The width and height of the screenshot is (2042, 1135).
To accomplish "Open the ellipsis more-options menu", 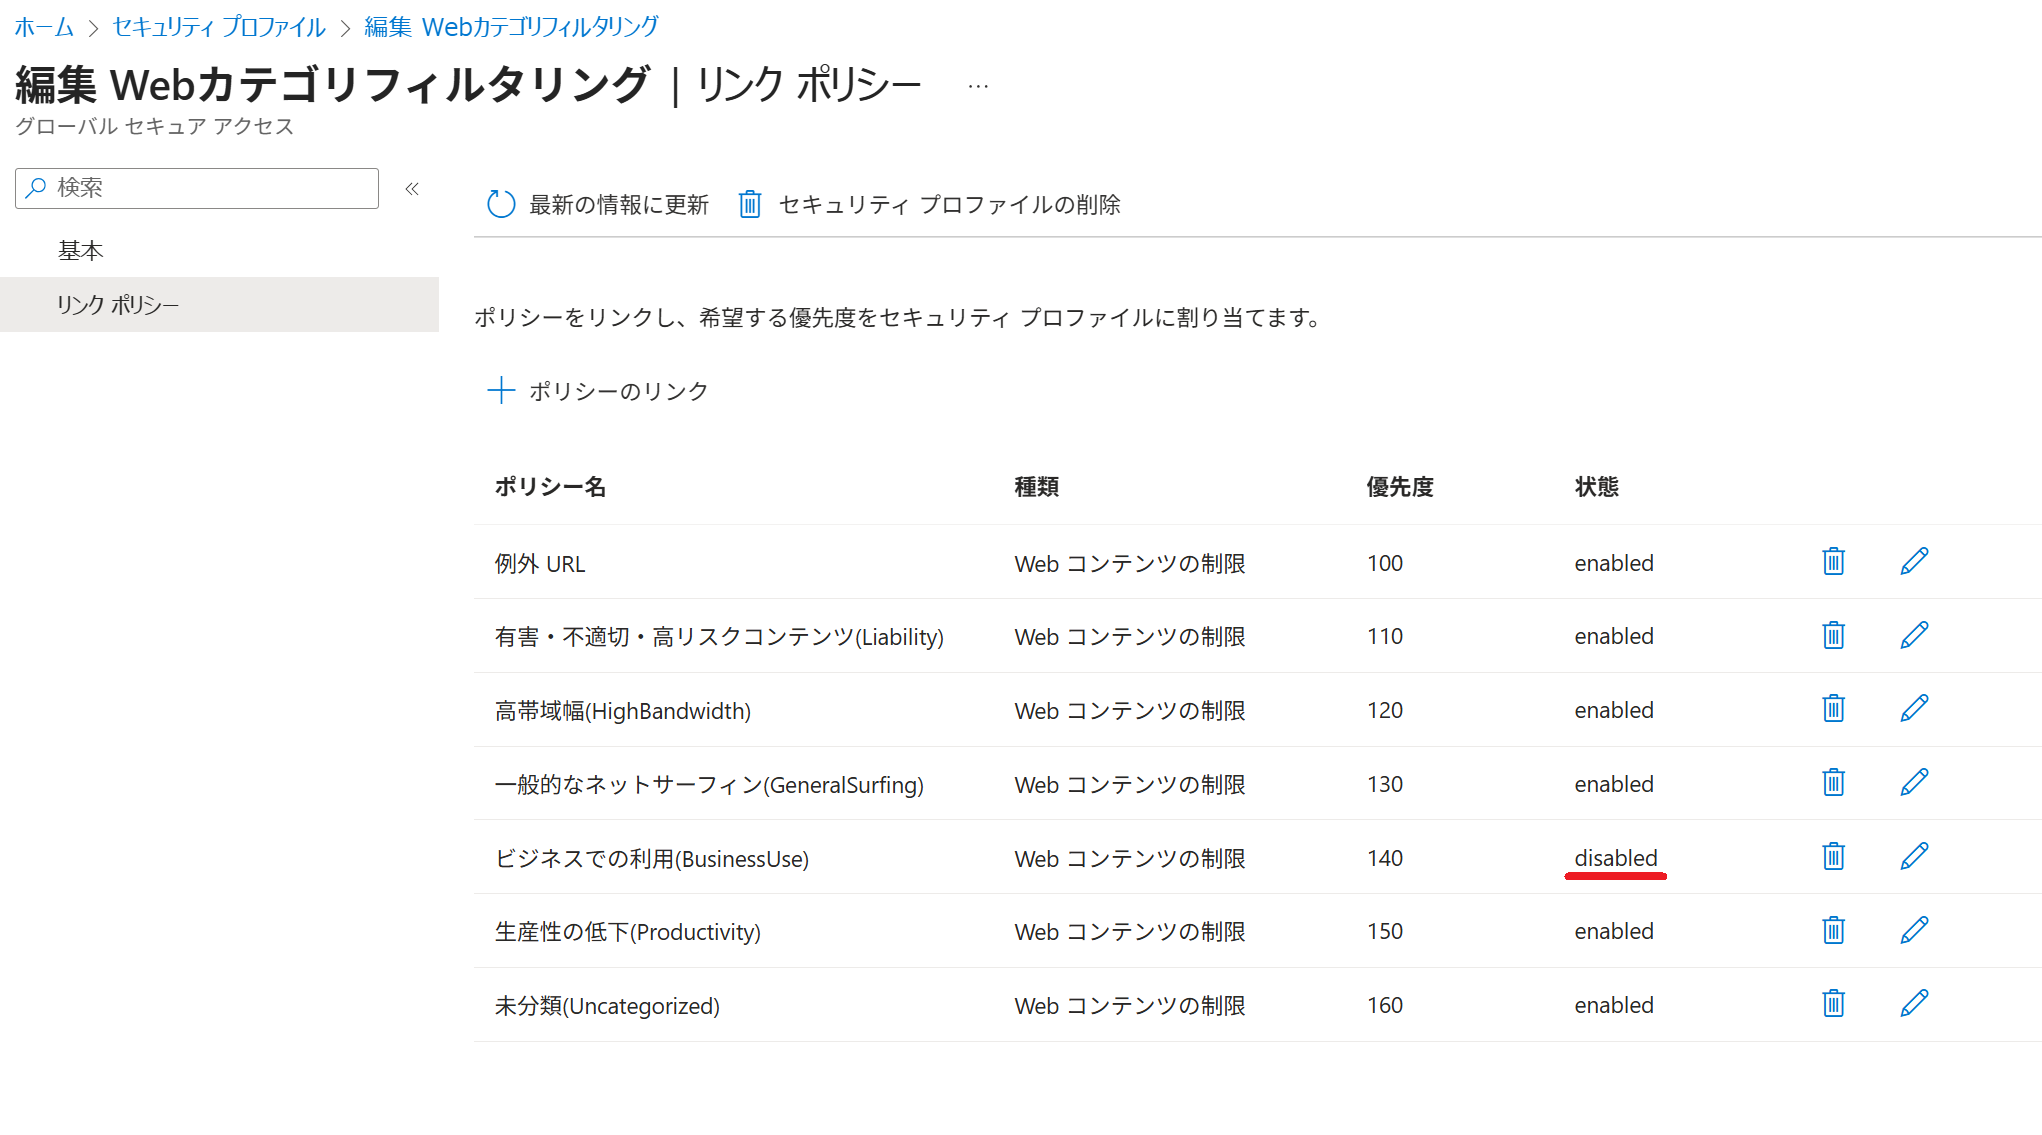I will tap(978, 87).
